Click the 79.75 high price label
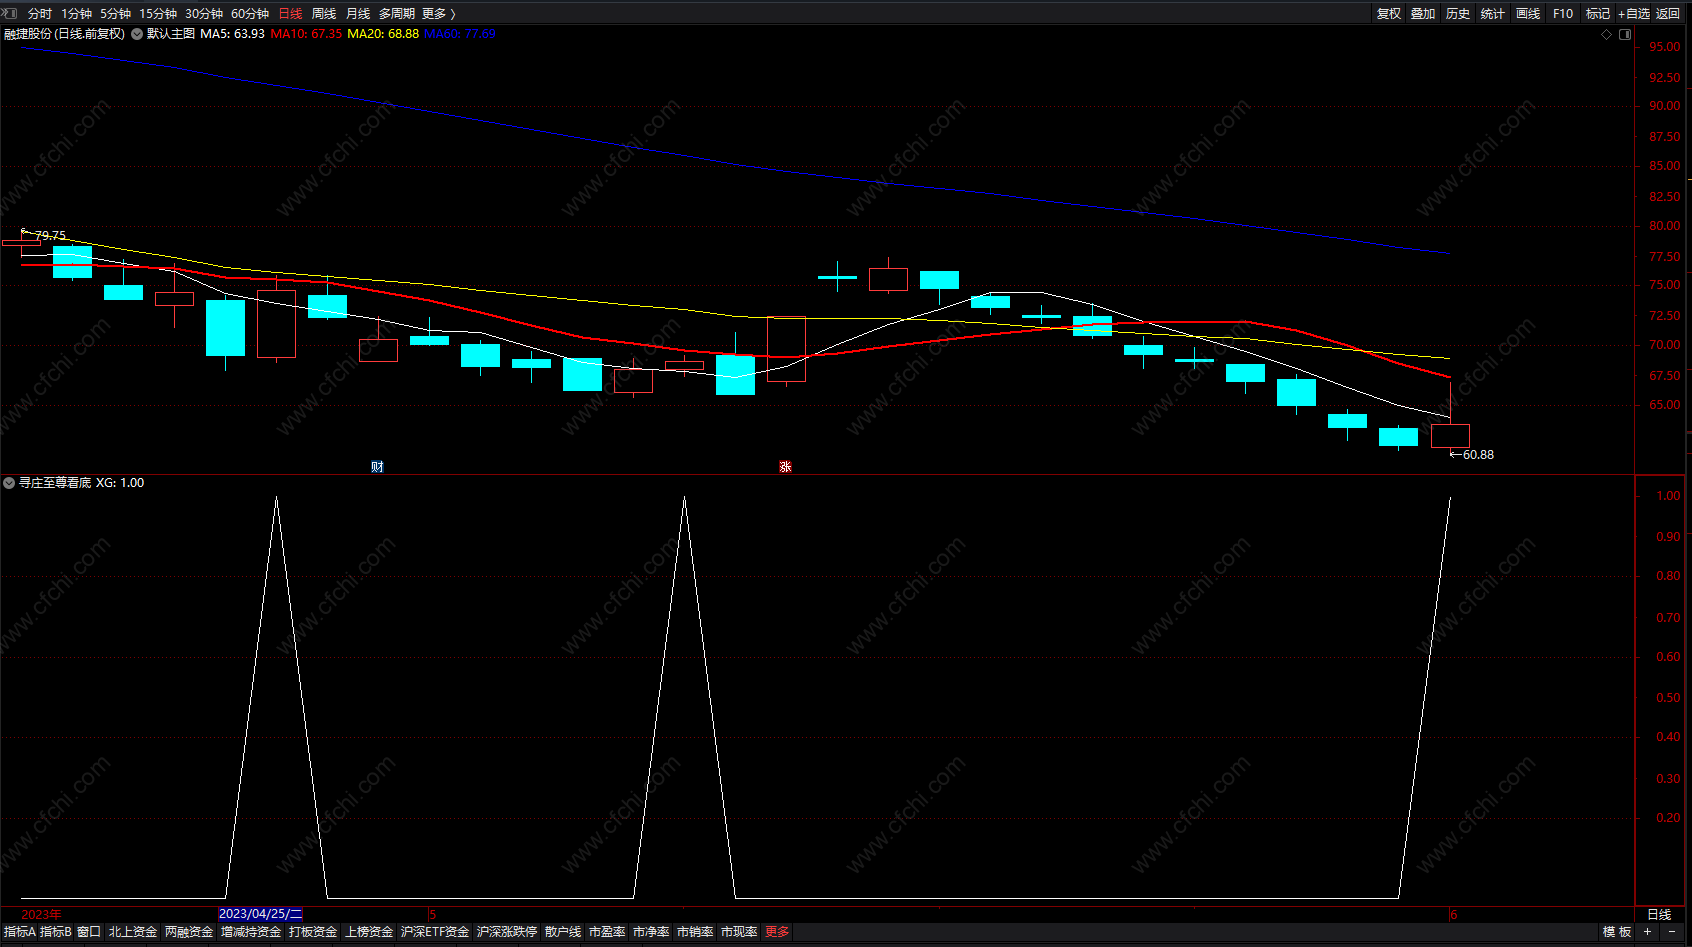 click(x=50, y=236)
